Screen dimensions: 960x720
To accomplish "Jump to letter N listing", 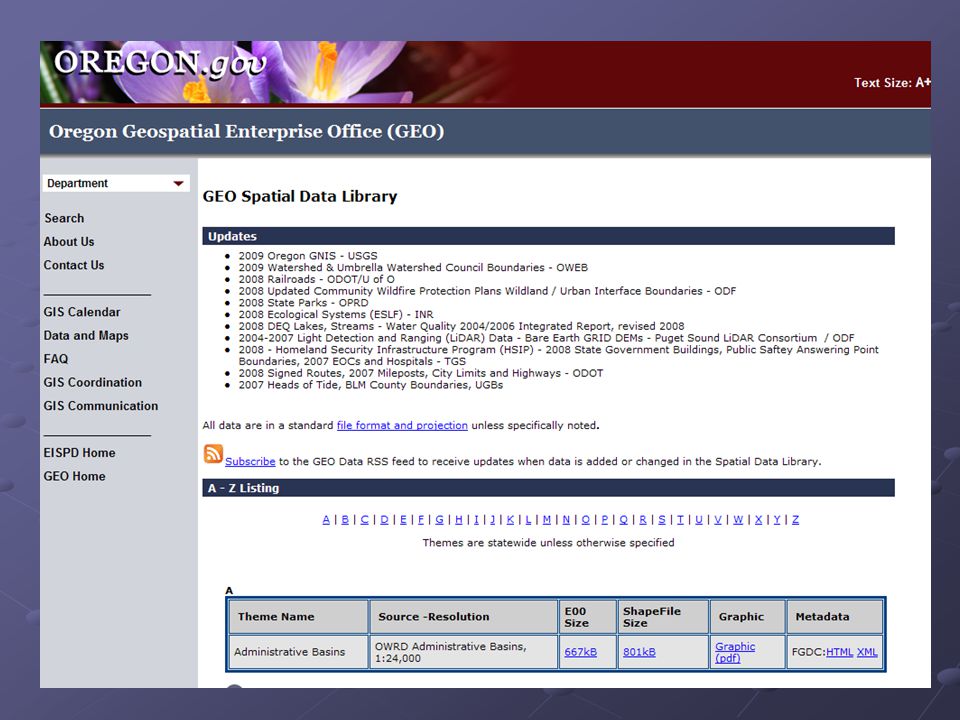I will (x=566, y=519).
